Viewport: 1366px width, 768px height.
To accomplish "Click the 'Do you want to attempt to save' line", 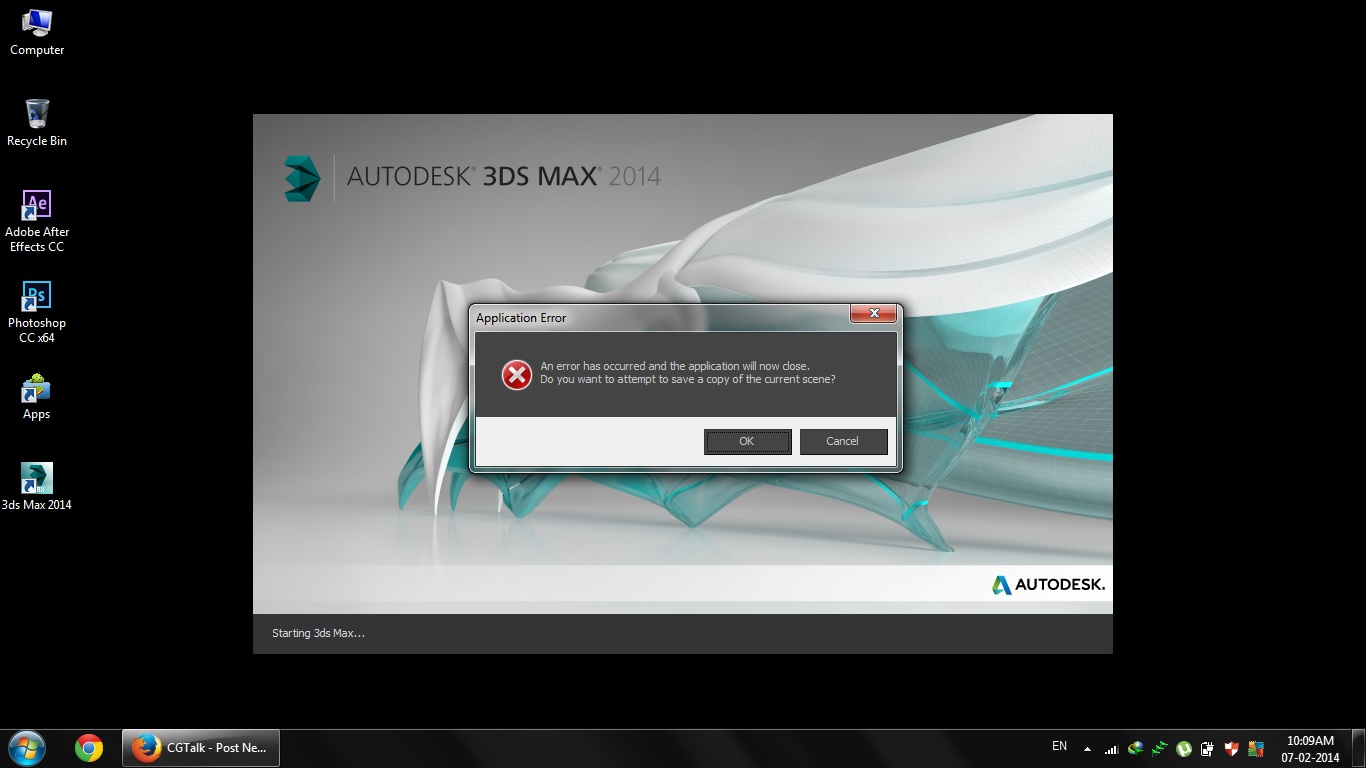I will (x=688, y=379).
